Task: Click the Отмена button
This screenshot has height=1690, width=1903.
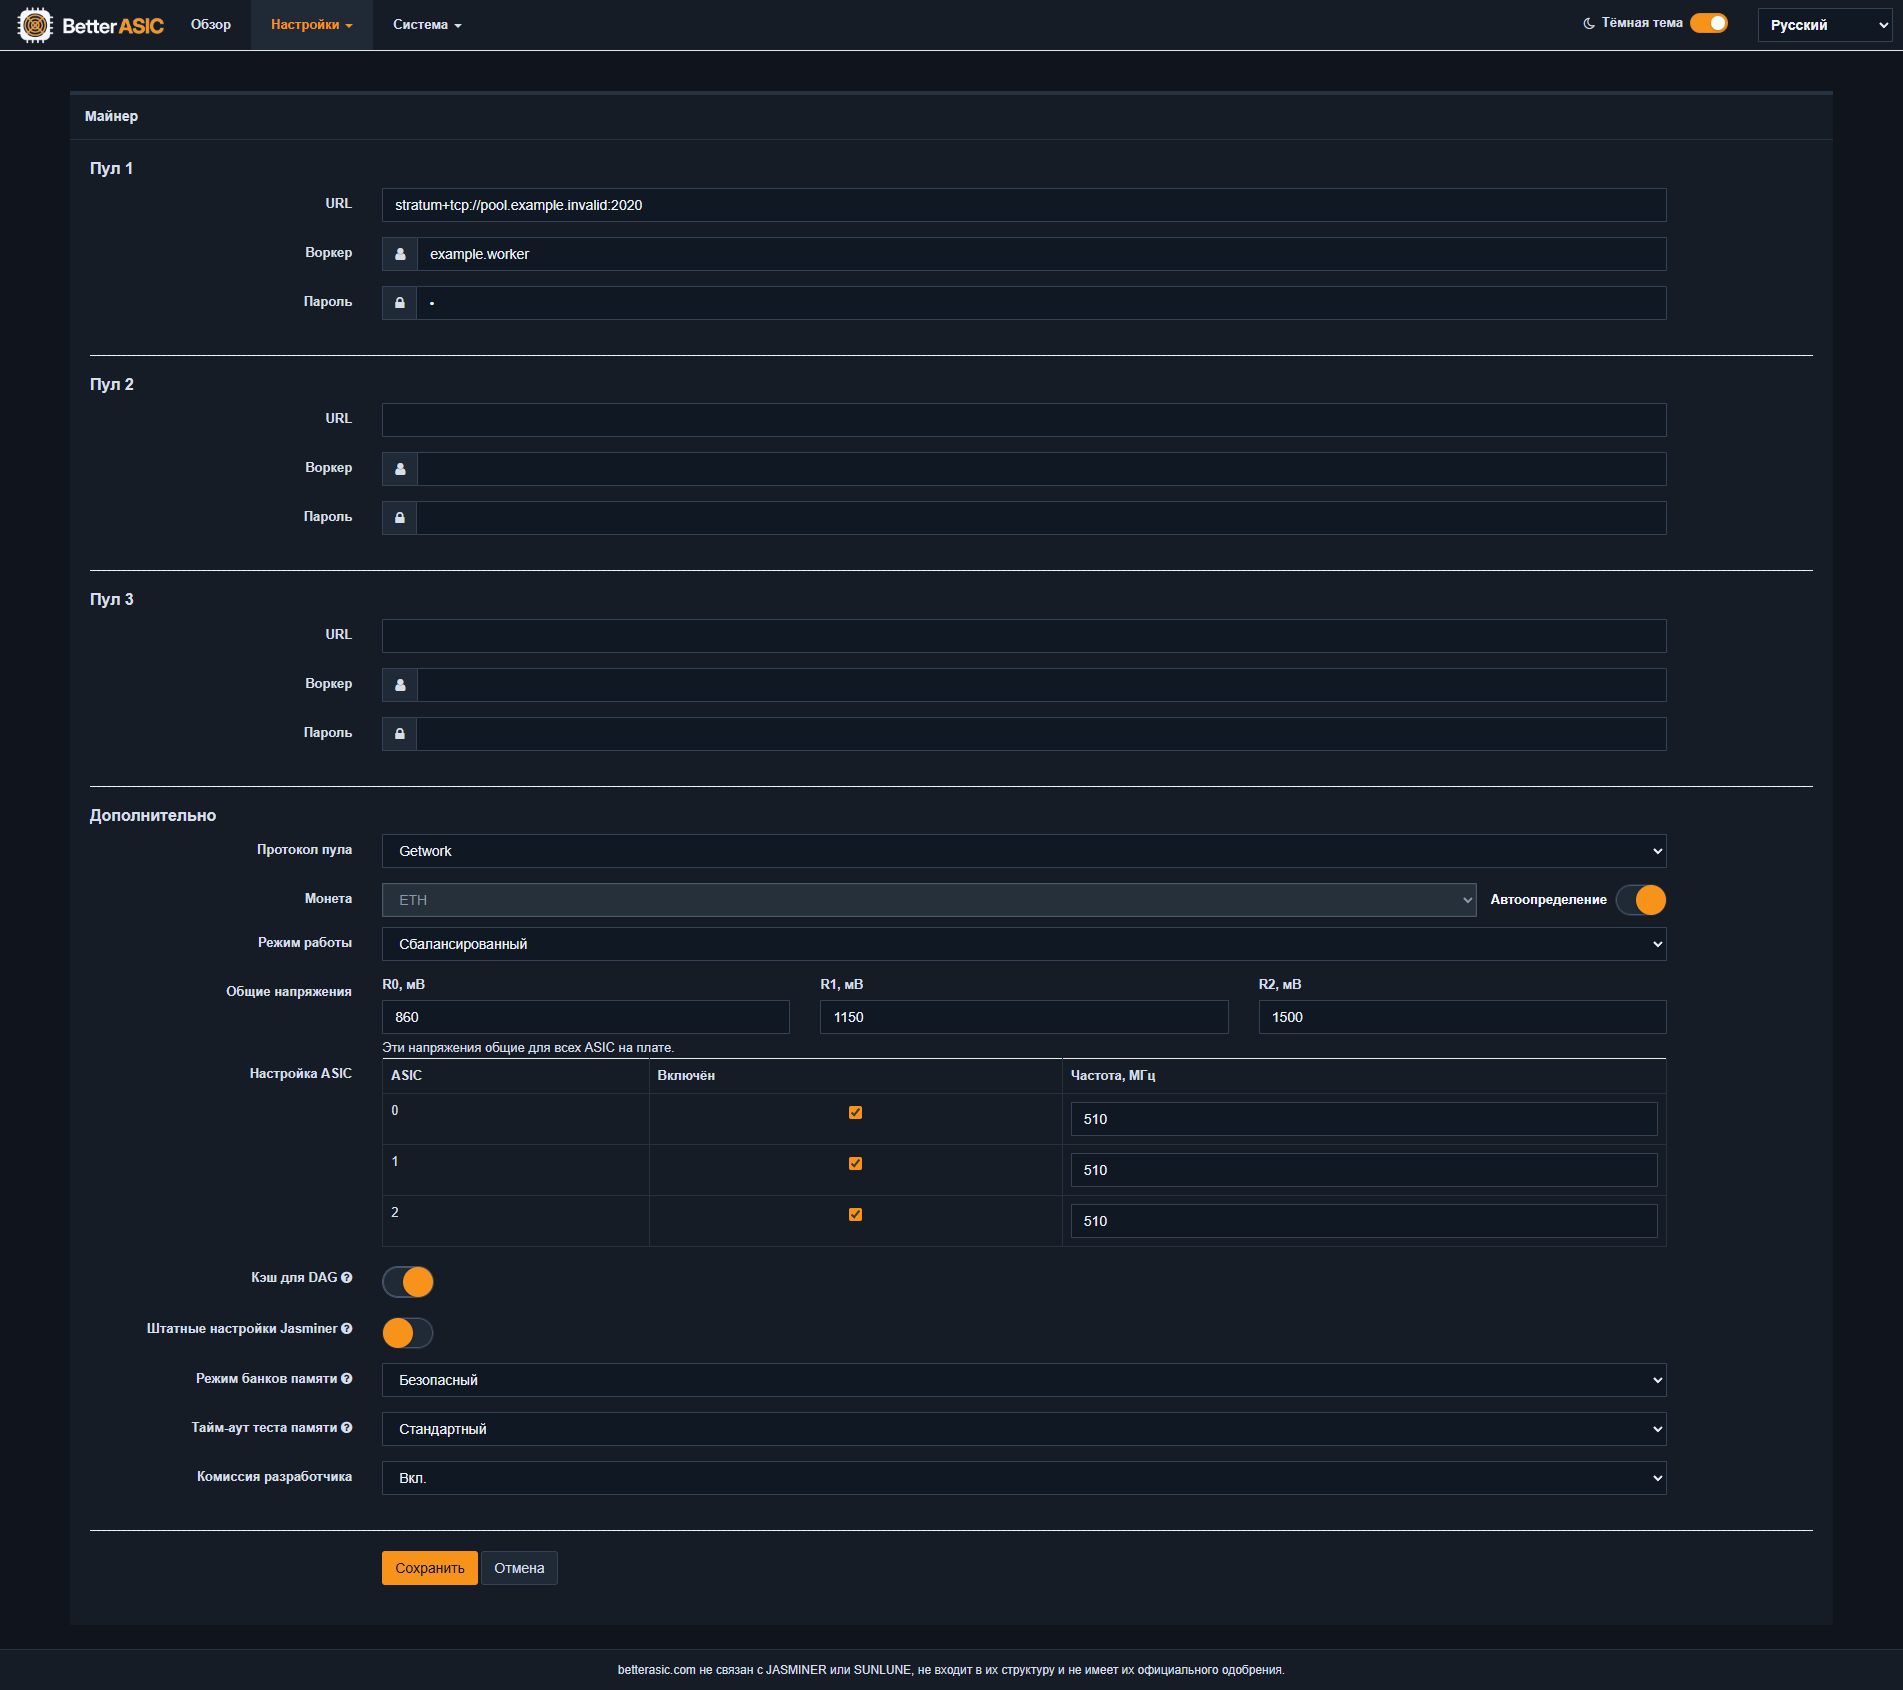Action: (519, 1568)
